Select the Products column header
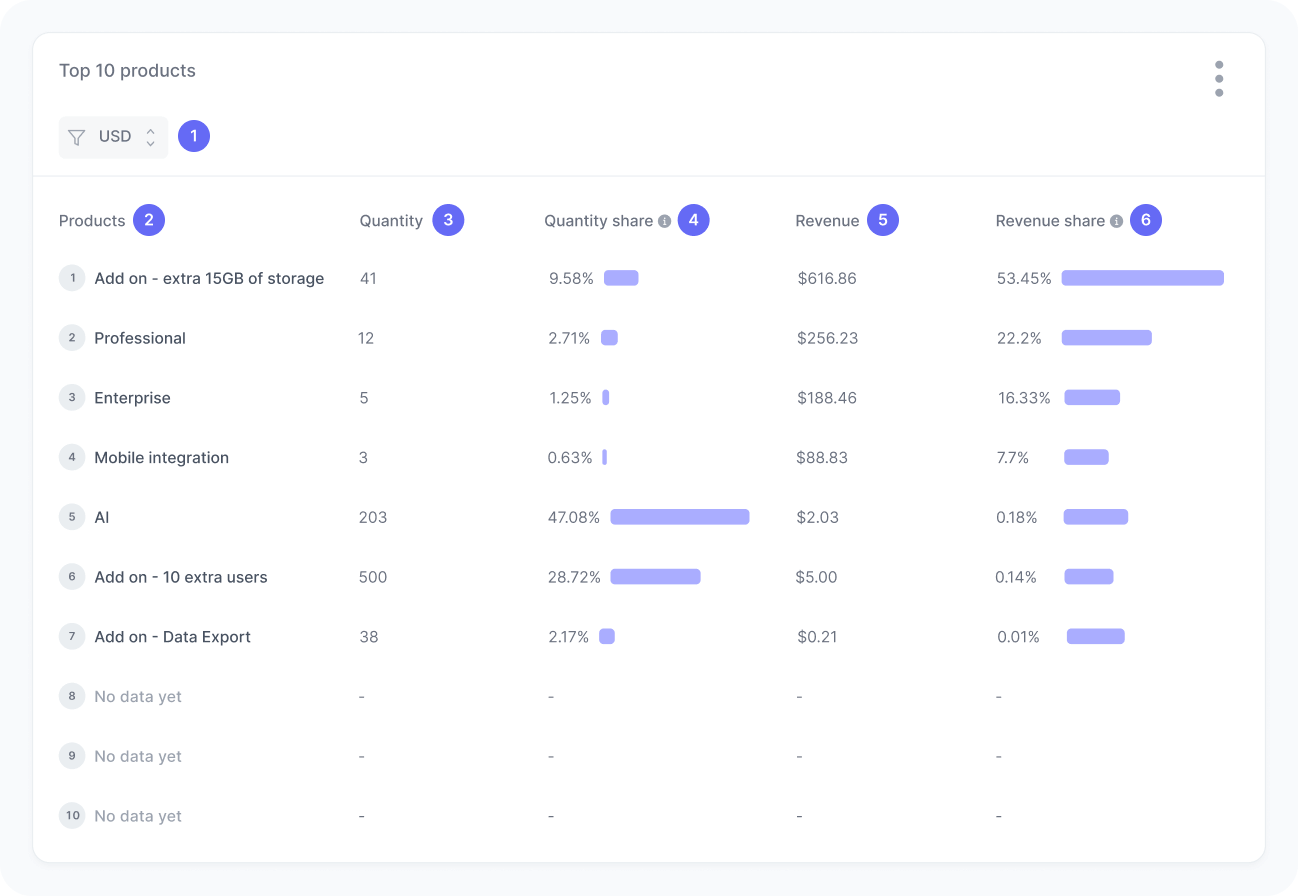The height and width of the screenshot is (896, 1298). (91, 220)
